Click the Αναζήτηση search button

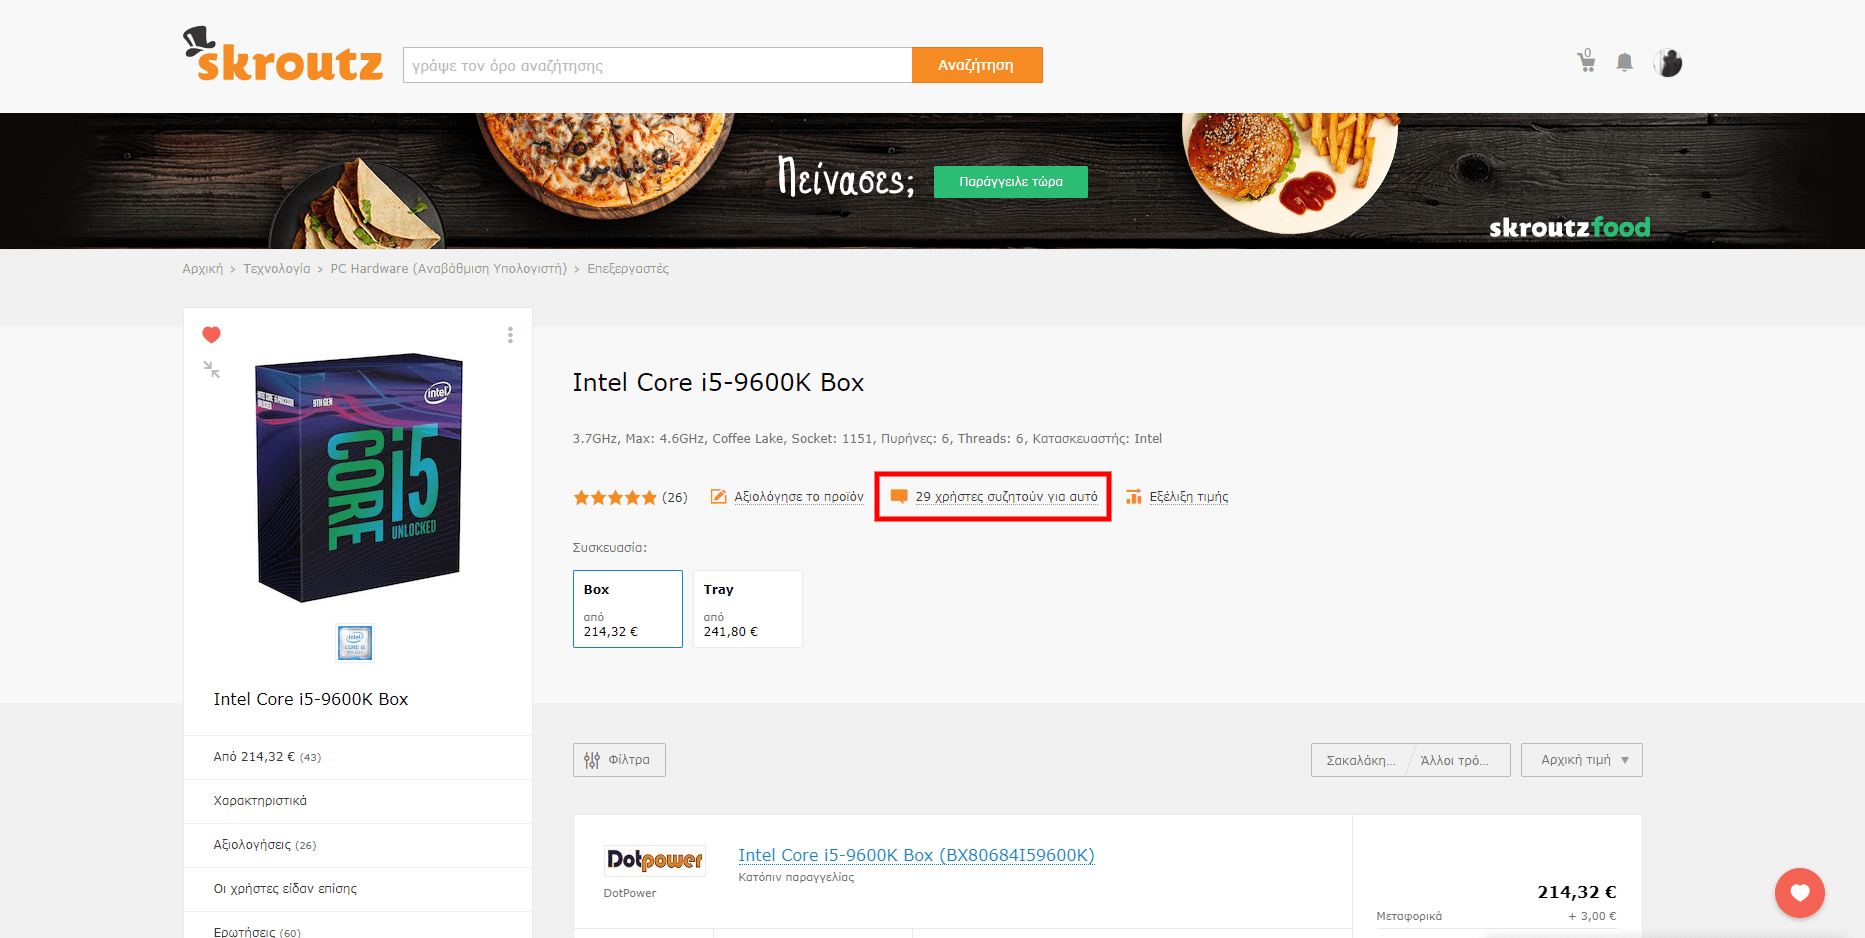976,65
